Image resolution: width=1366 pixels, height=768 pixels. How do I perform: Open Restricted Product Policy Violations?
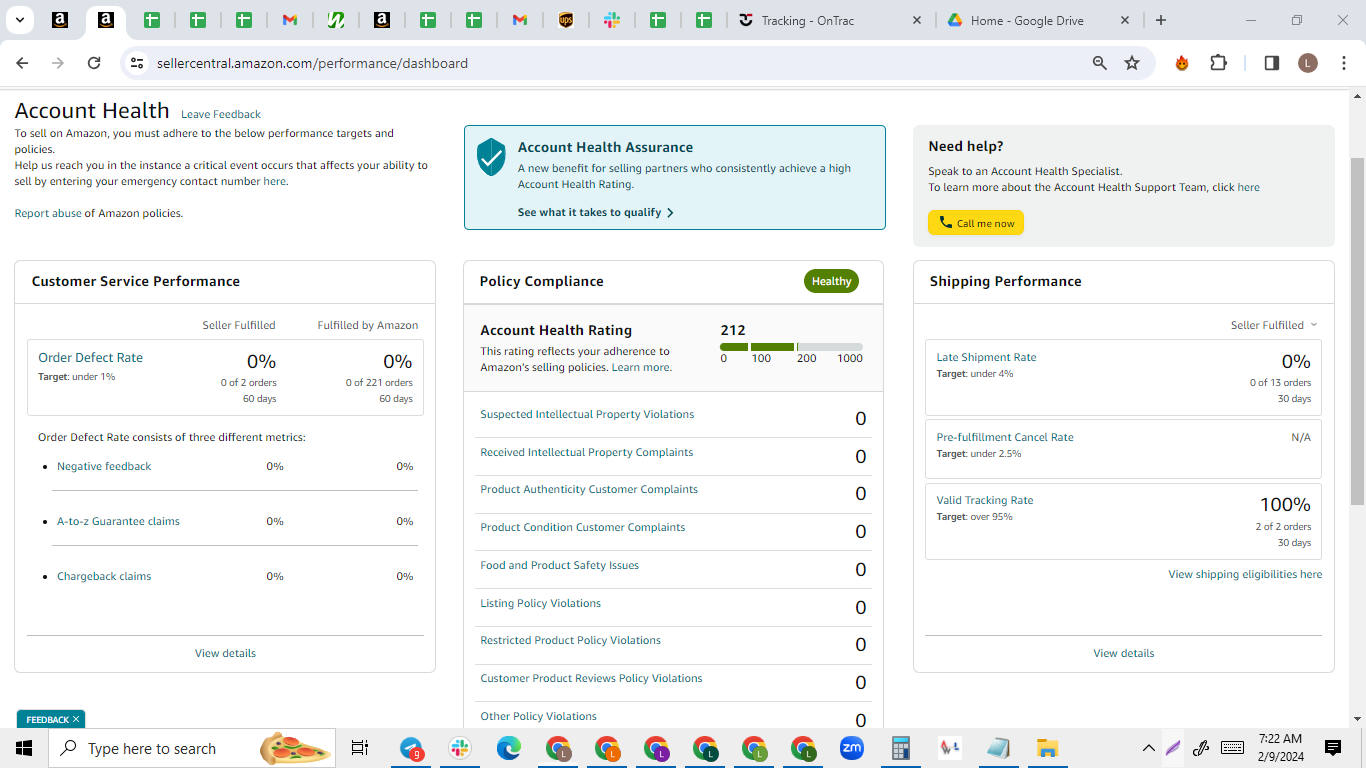point(570,640)
